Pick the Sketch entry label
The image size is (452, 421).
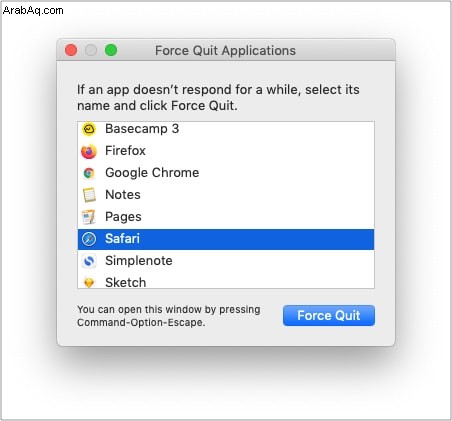point(126,282)
